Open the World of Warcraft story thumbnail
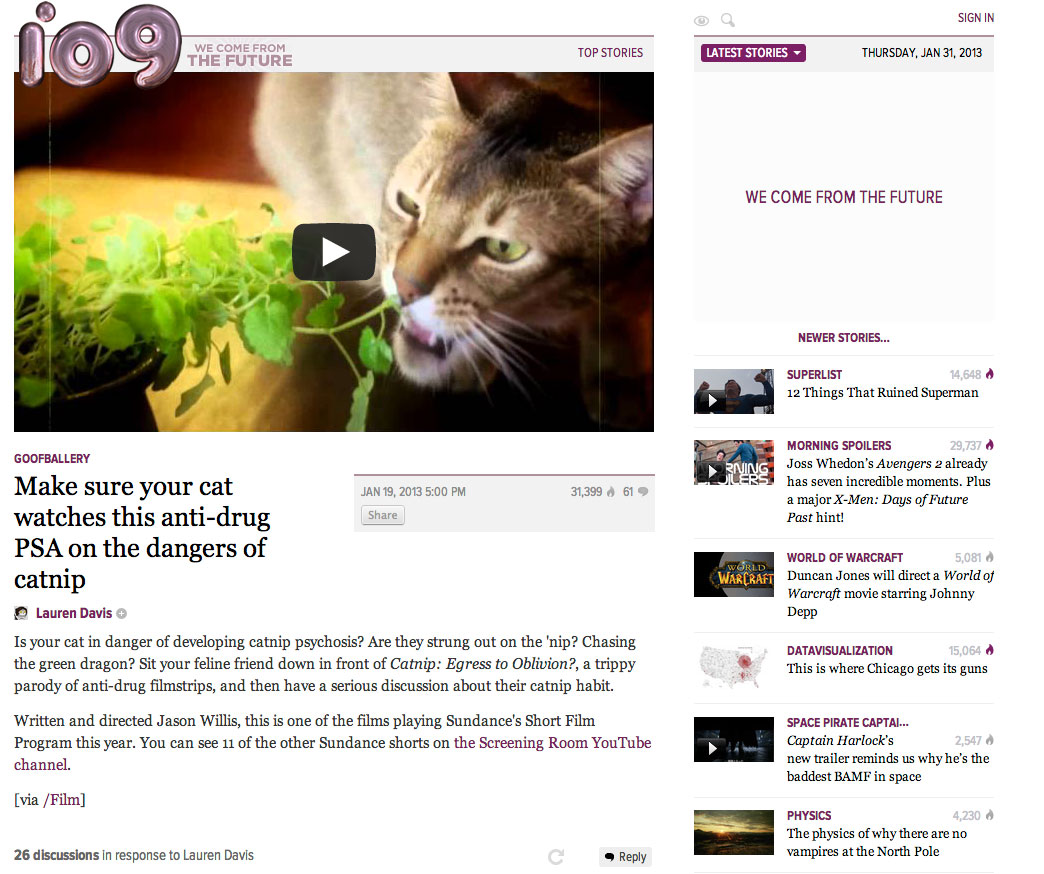Screen dimensions: 1044x874 (x=734, y=574)
